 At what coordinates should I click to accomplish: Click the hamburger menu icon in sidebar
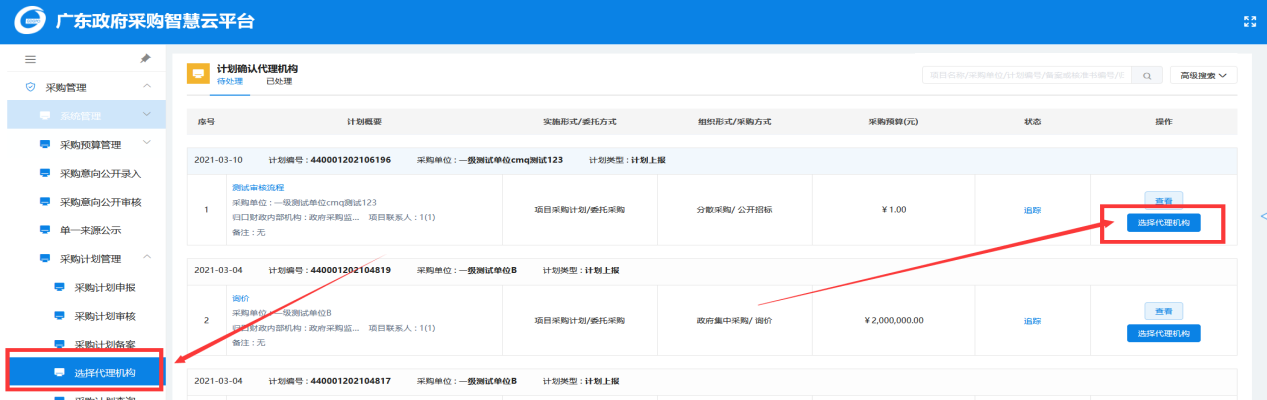[30, 60]
